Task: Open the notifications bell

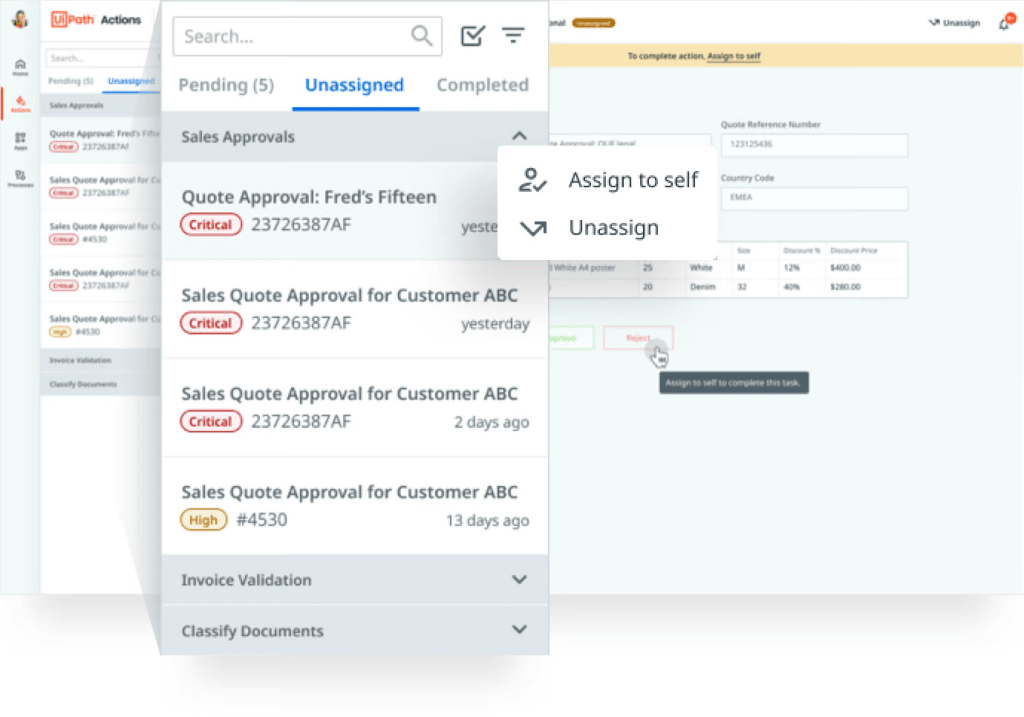Action: pyautogui.click(x=1003, y=24)
